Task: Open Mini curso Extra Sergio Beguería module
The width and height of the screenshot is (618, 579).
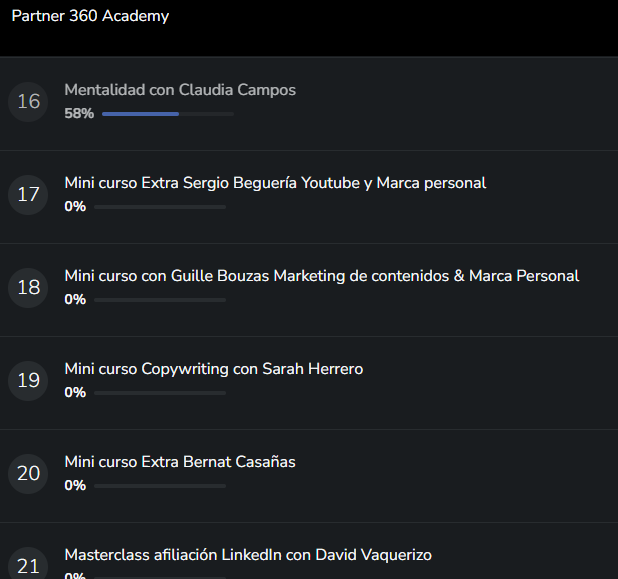Action: click(x=275, y=183)
